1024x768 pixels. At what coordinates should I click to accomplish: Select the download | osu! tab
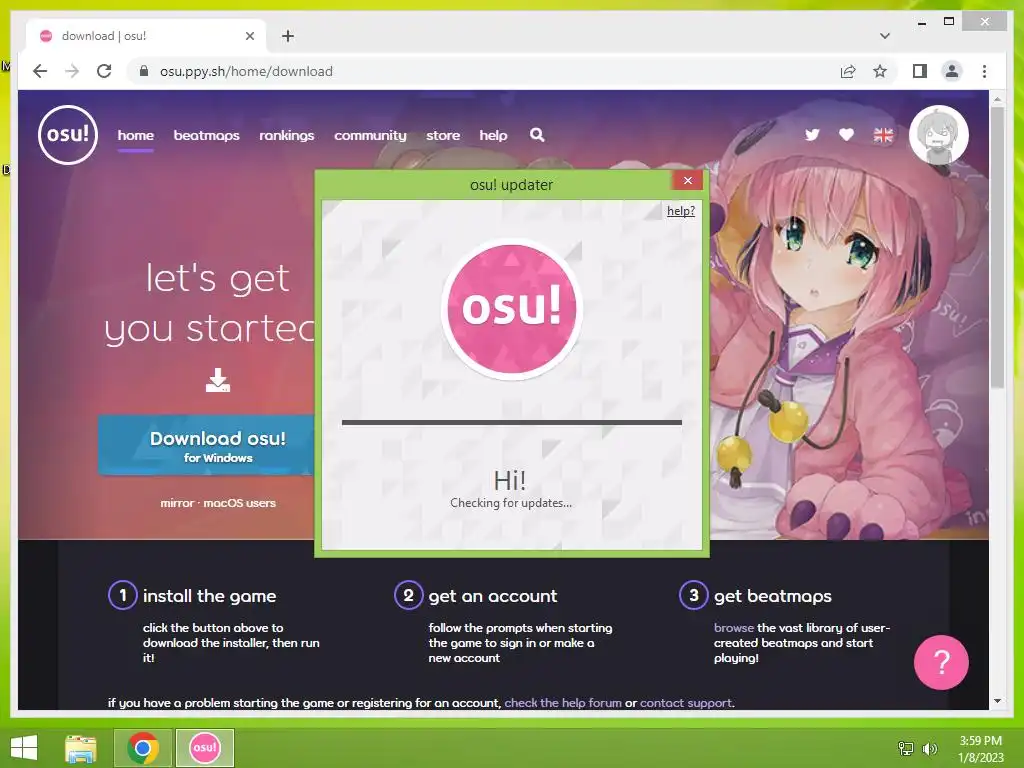pyautogui.click(x=145, y=36)
